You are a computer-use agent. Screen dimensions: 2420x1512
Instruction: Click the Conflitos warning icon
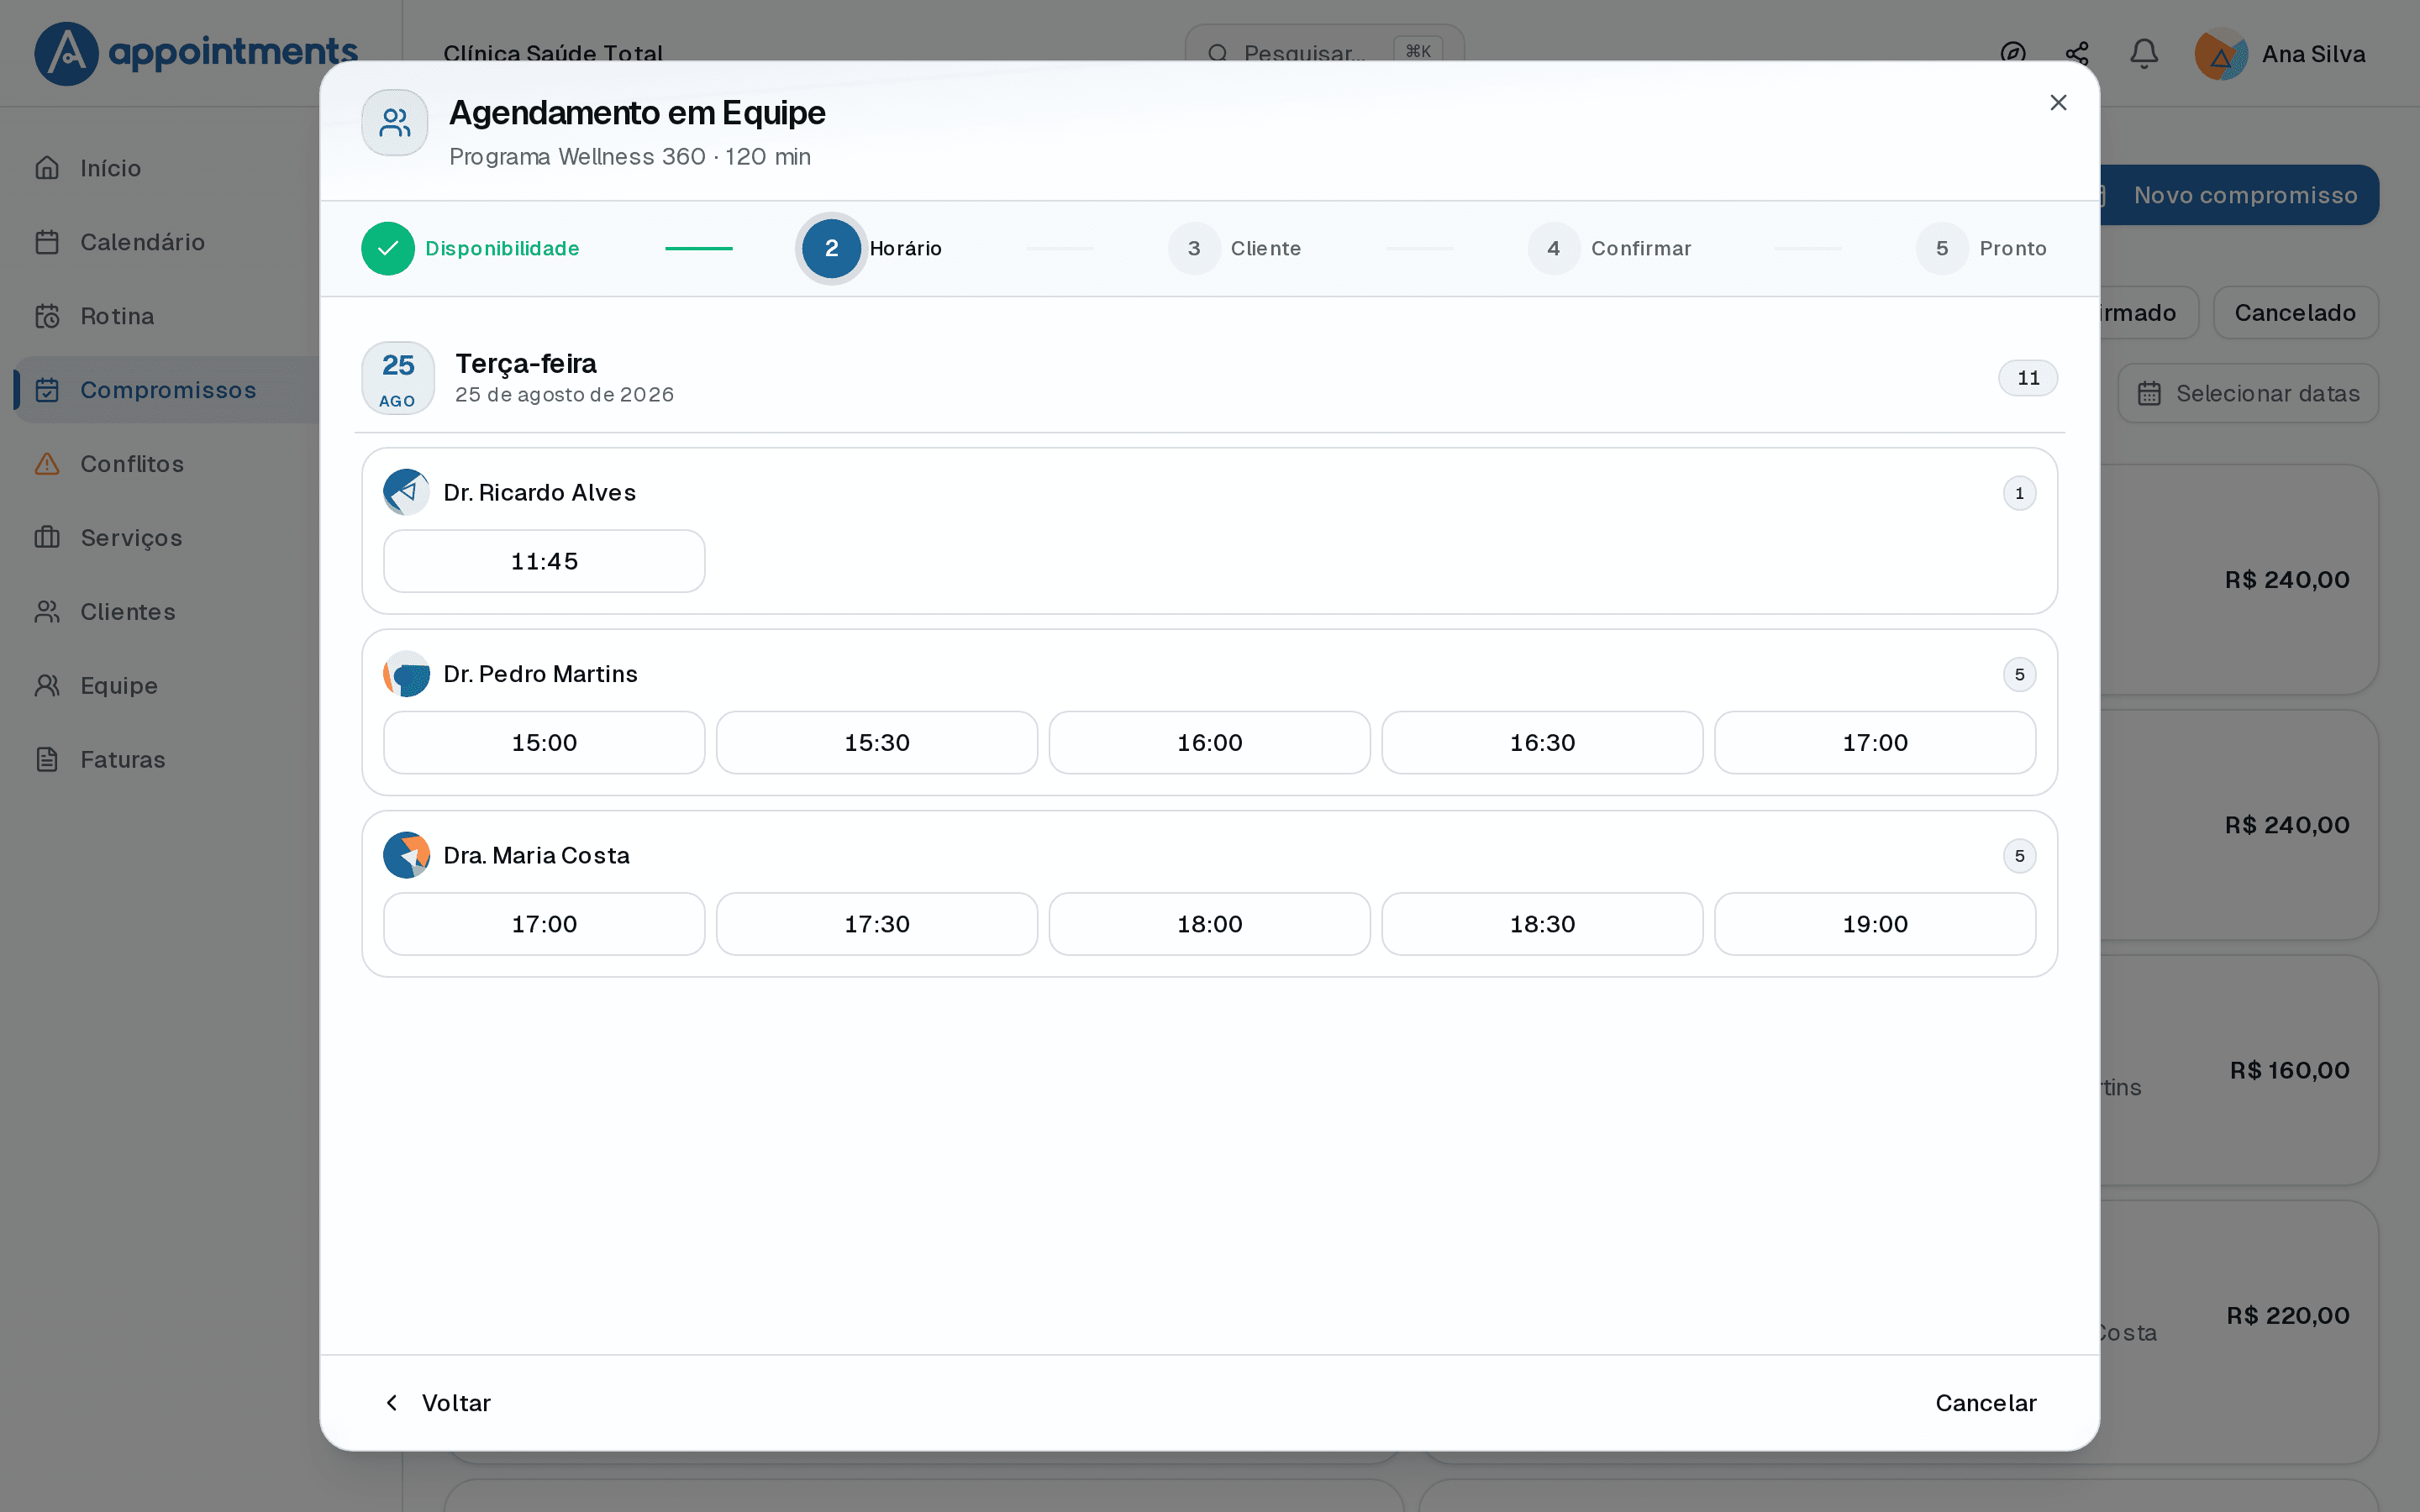[x=47, y=464]
